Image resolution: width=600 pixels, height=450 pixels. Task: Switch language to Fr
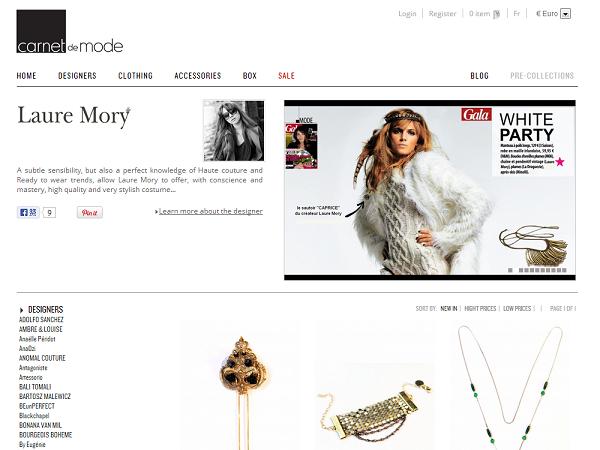[517, 14]
